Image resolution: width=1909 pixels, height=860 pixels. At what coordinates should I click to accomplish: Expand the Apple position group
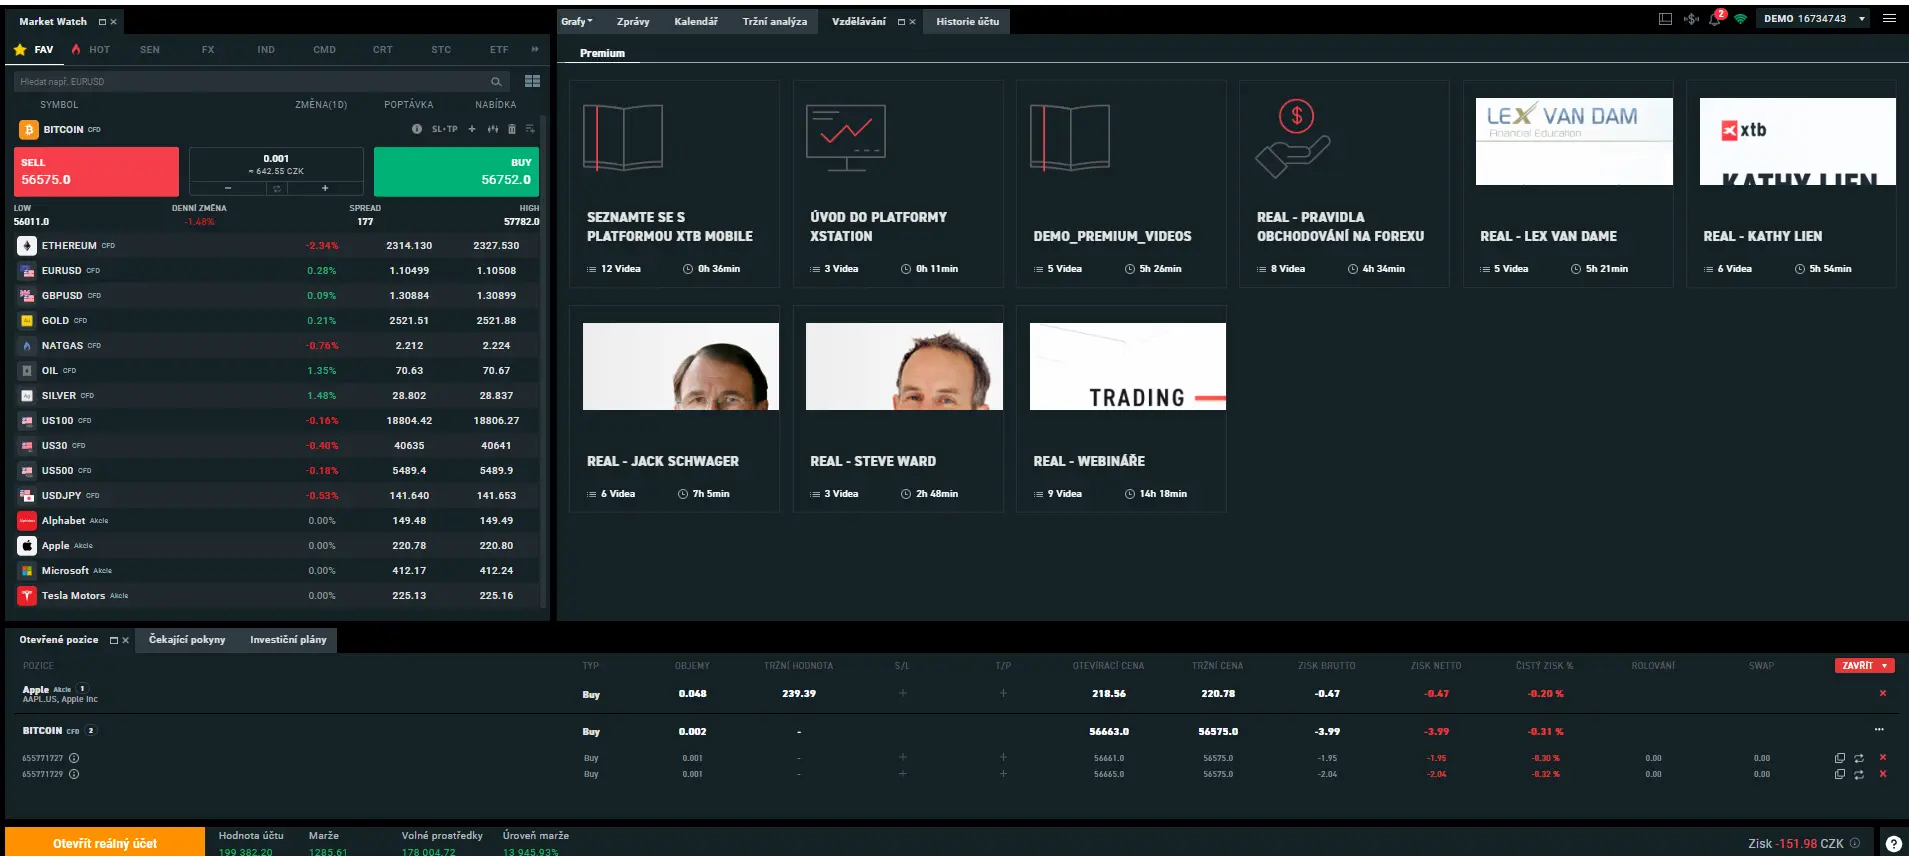(x=82, y=688)
